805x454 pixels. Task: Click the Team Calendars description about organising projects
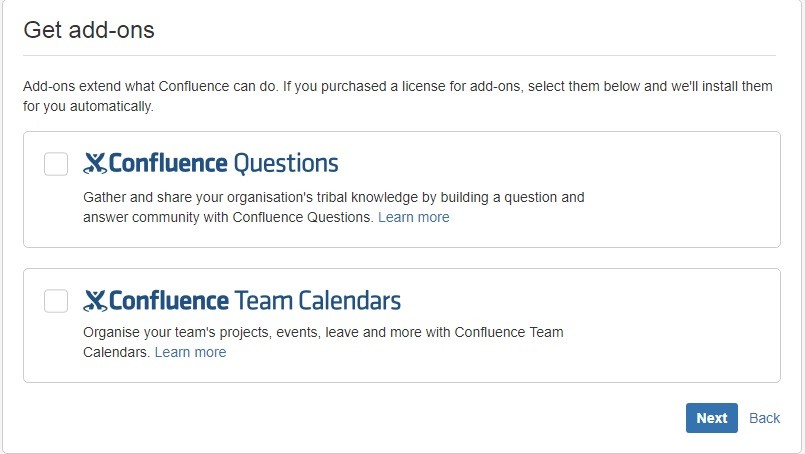point(323,332)
